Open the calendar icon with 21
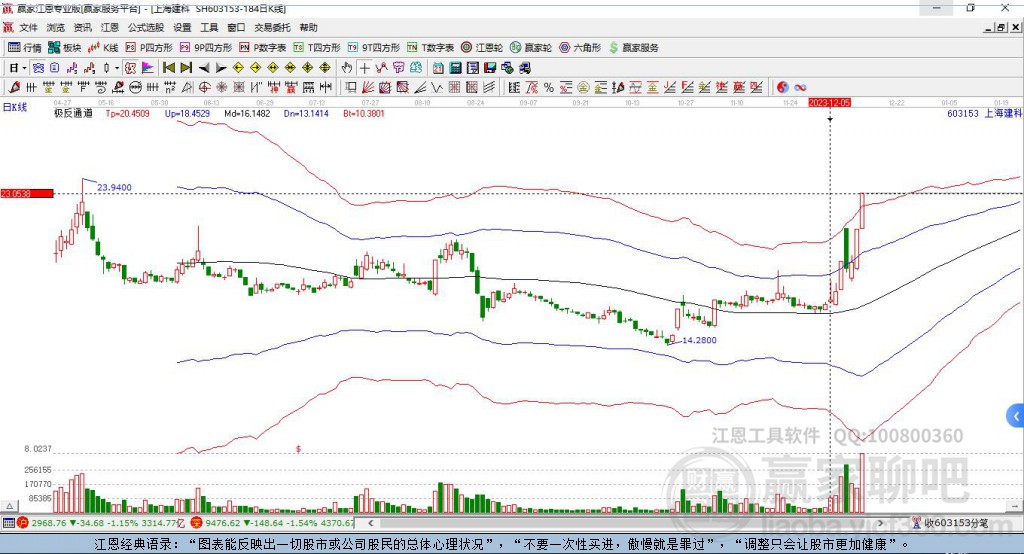The width and height of the screenshot is (1024, 554). tap(438, 68)
